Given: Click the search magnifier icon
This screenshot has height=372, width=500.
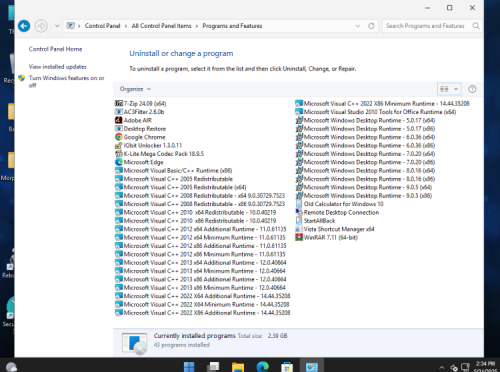Looking at the screenshot, I should (476, 26).
